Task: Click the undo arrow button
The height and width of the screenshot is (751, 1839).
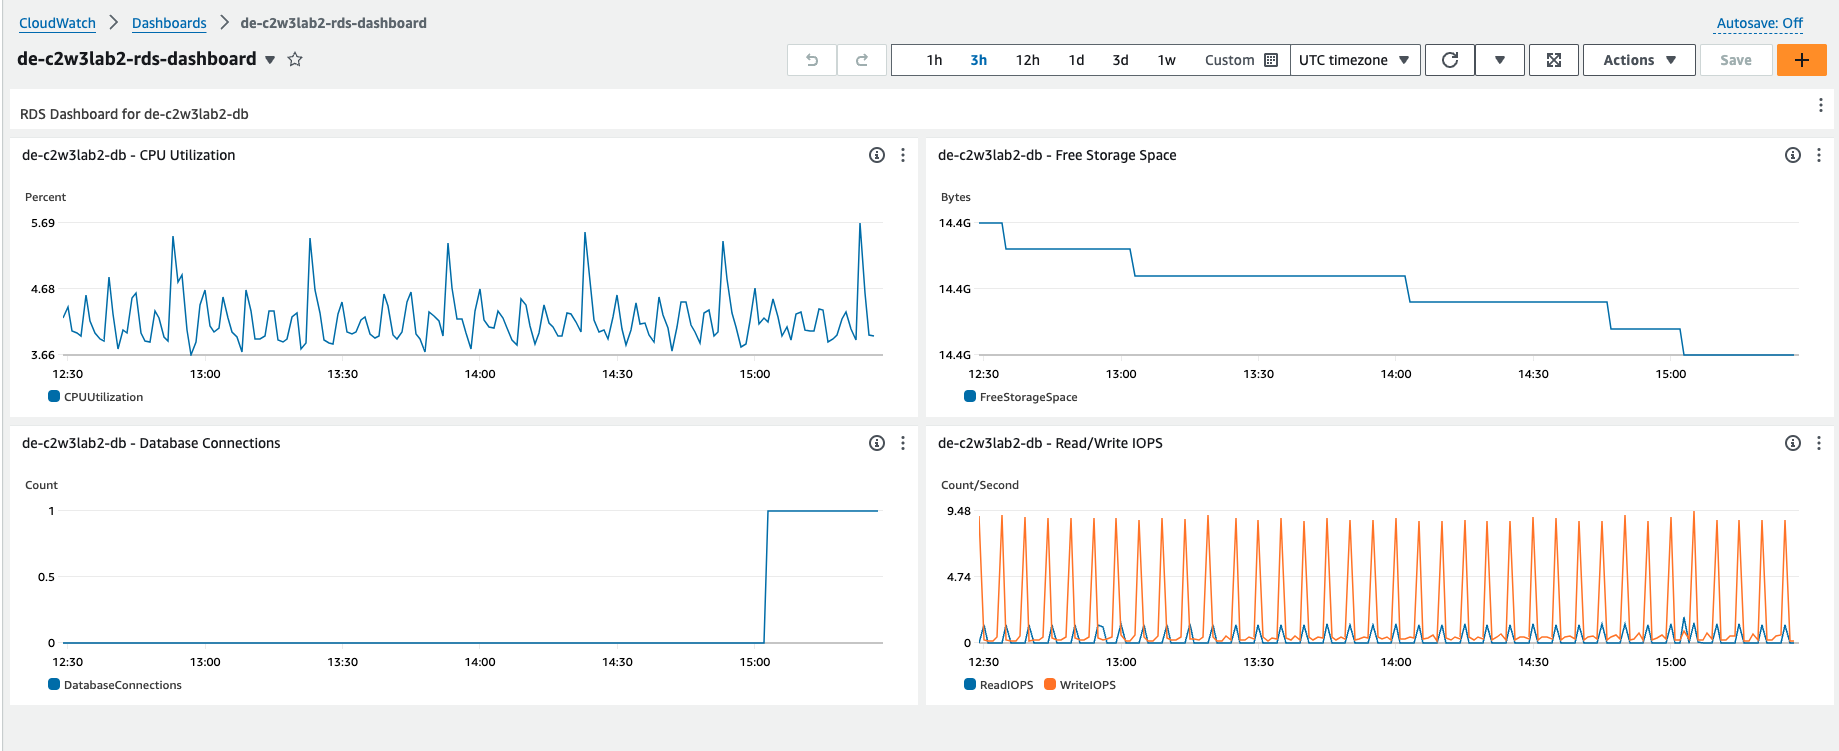Action: 812,60
